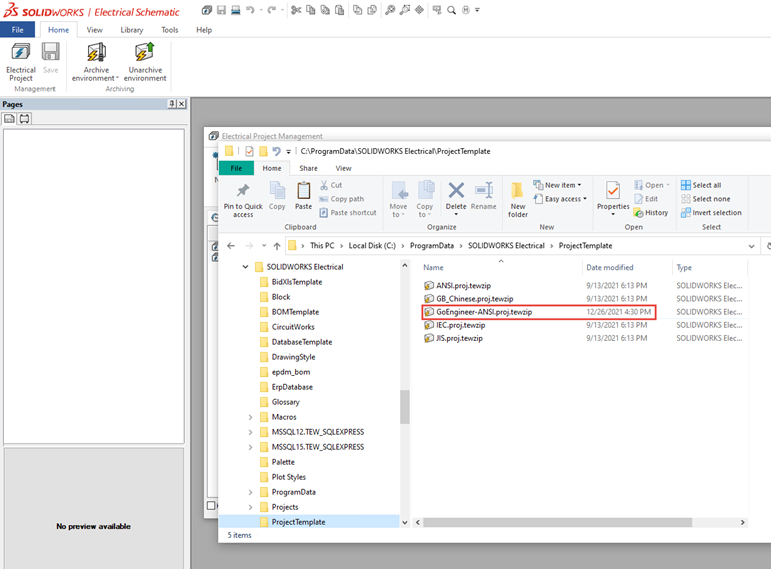This screenshot has width=771, height=569.
Task: Select the ProjectTemplate folder in tree
Action: pyautogui.click(x=298, y=522)
